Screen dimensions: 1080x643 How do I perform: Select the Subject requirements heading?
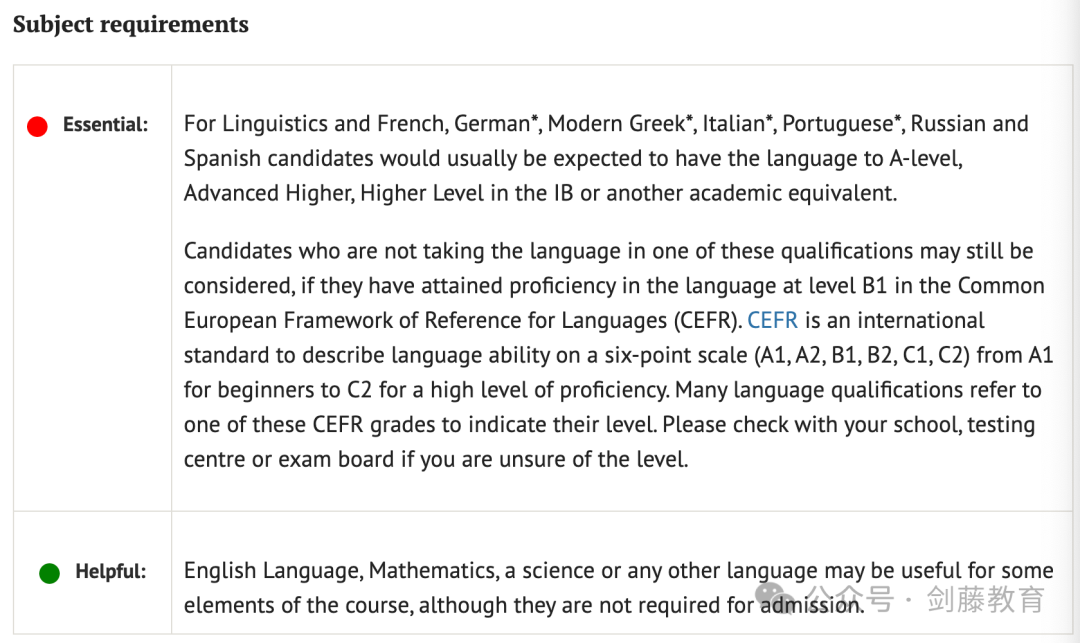click(131, 24)
